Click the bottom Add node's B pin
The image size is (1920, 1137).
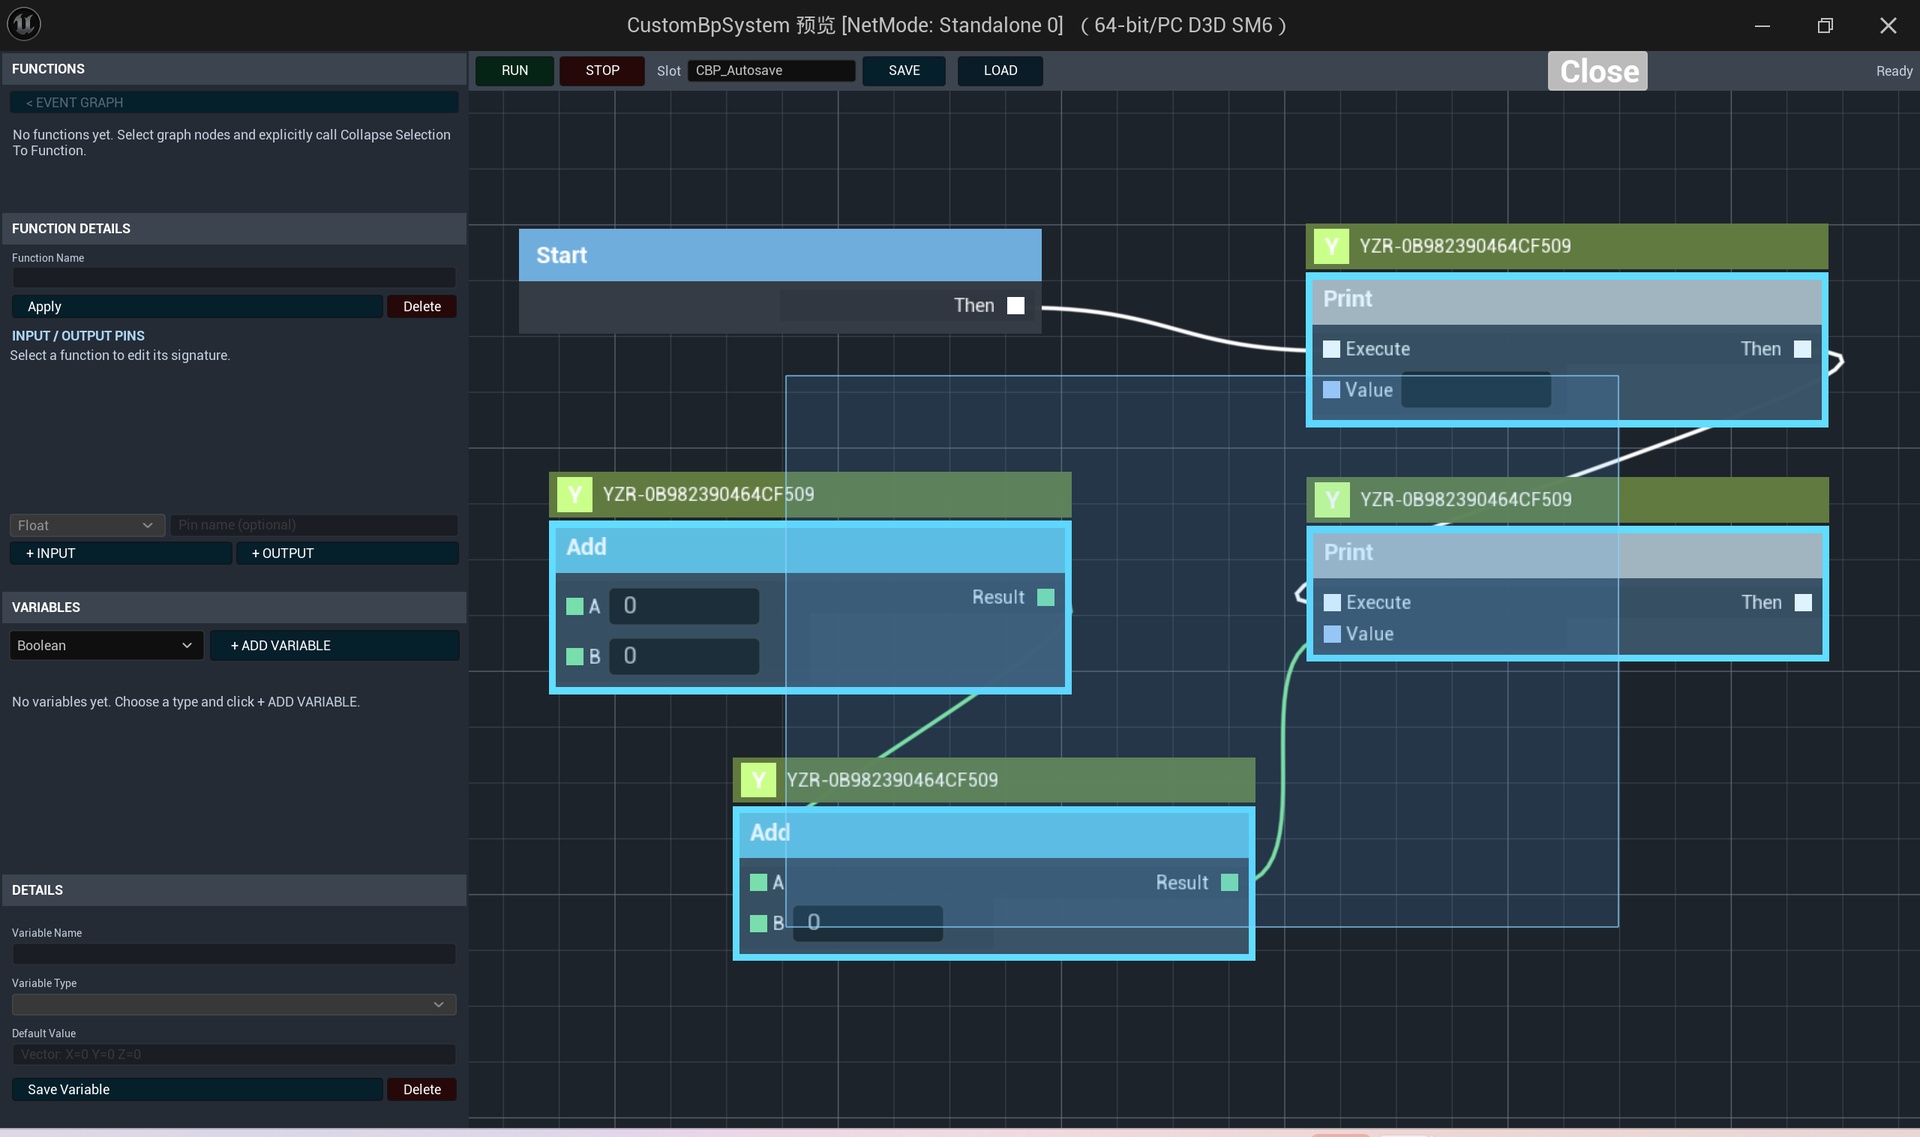[759, 923]
